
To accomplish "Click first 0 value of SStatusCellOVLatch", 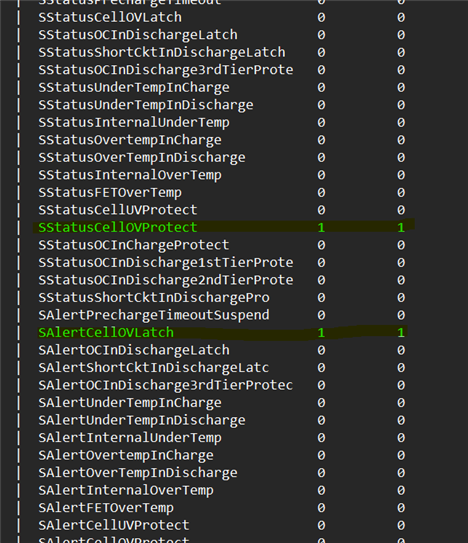I will coord(321,17).
